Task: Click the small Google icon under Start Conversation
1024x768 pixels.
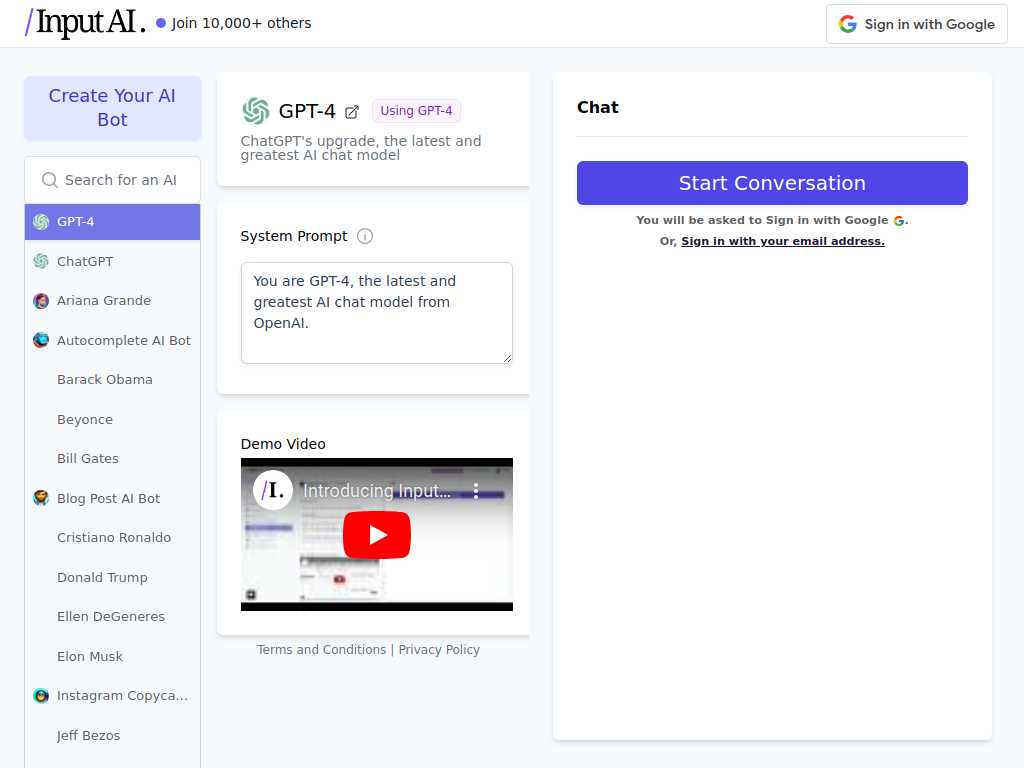Action: [x=899, y=221]
